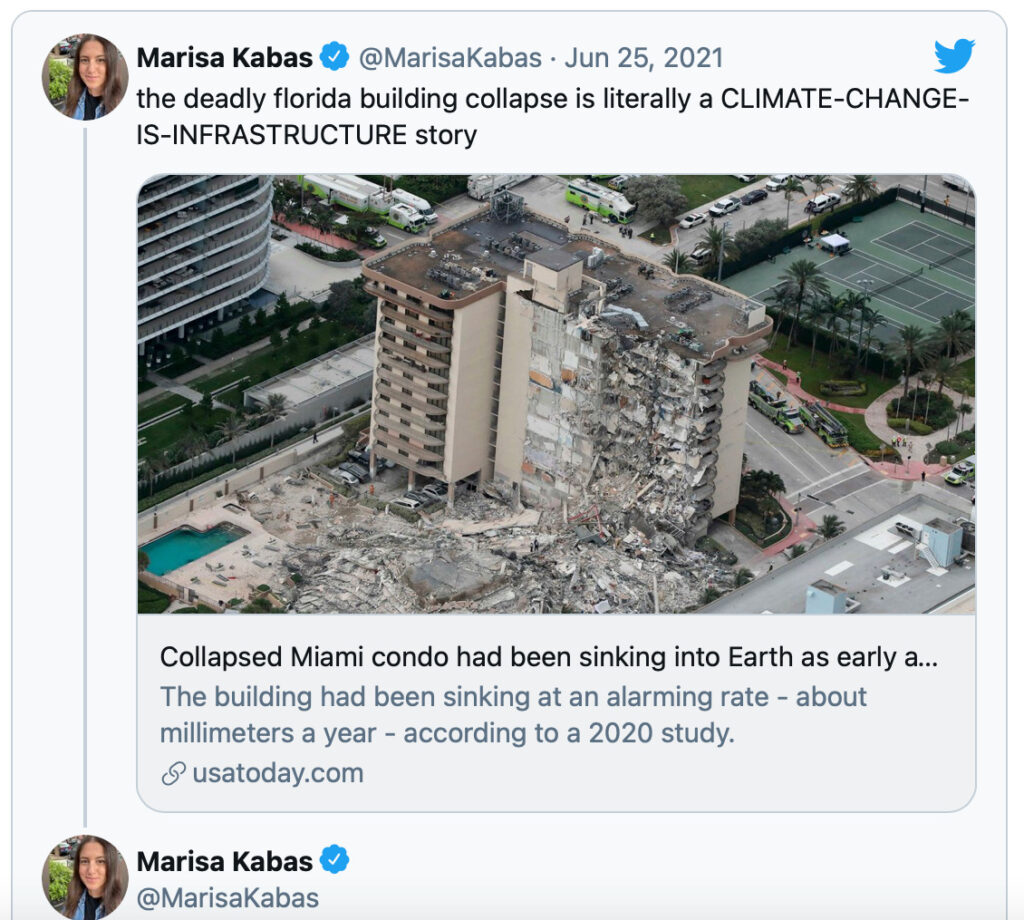Click the swimming pool in the article photo
This screenshot has width=1024, height=920.
pos(191,547)
